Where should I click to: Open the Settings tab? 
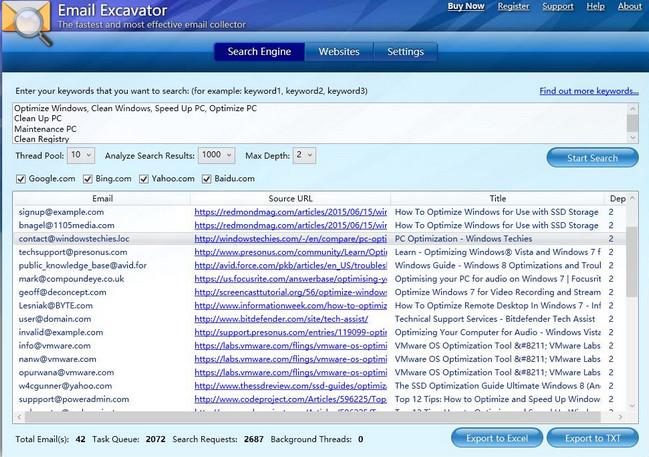(x=405, y=52)
